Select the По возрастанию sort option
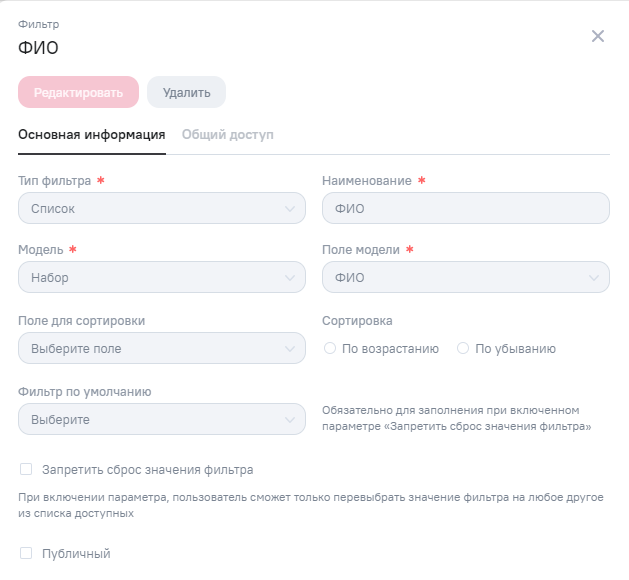Image resolution: width=629 pixels, height=580 pixels. [330, 349]
